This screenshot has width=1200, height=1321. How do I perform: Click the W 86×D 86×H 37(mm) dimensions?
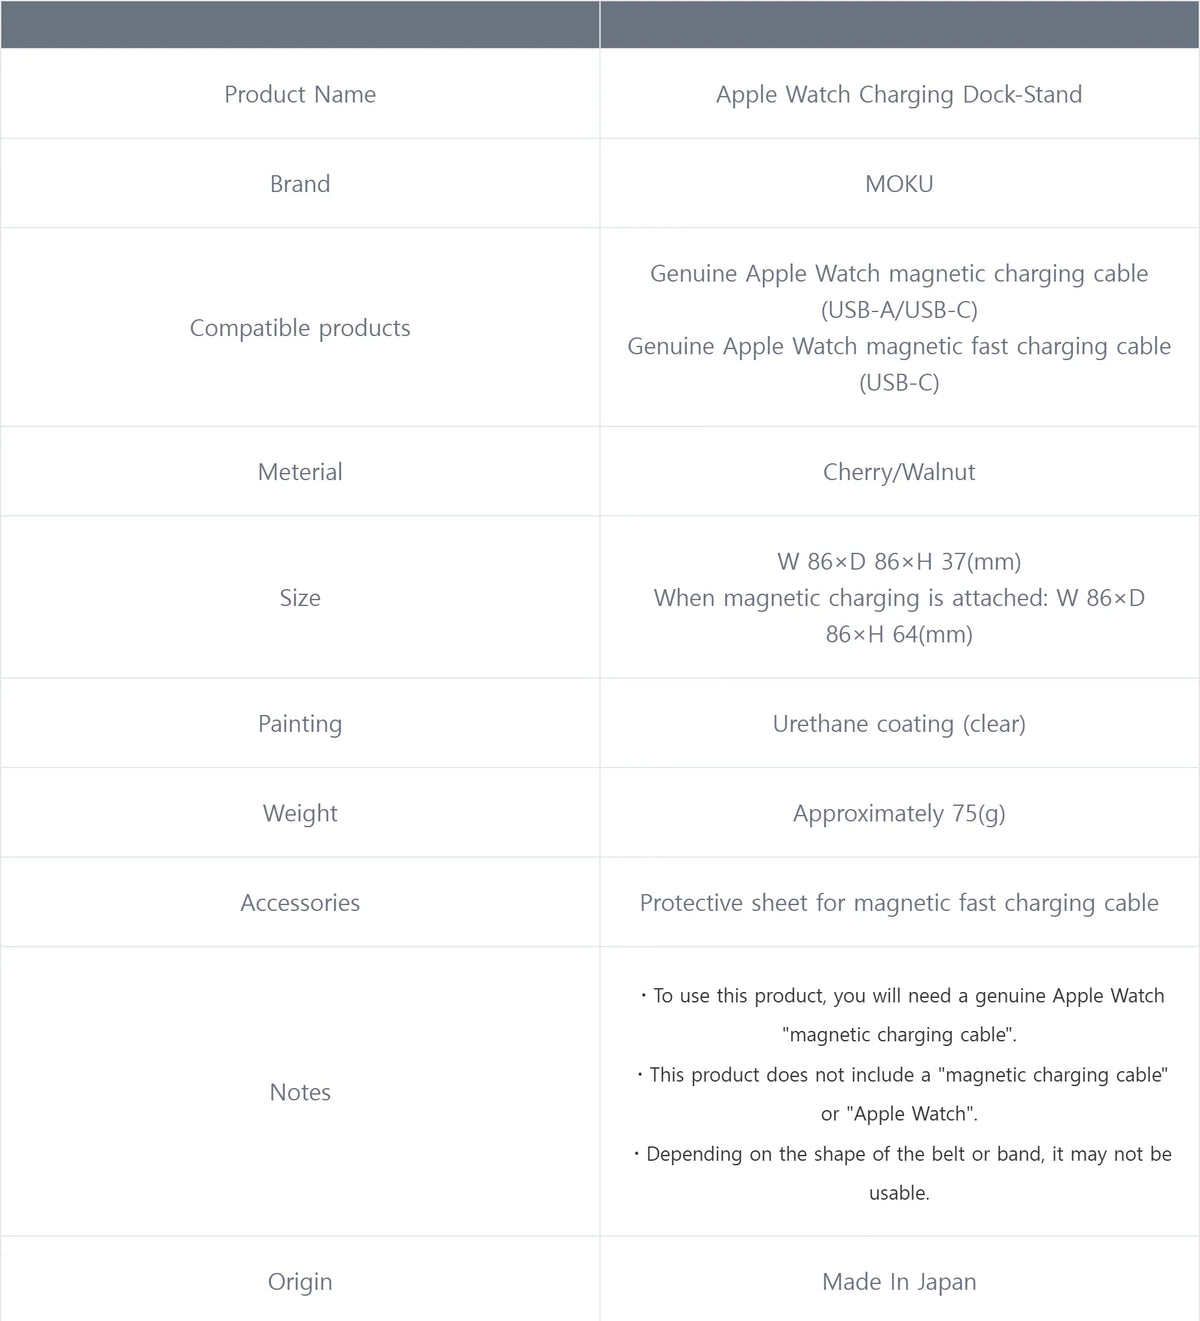coord(899,562)
